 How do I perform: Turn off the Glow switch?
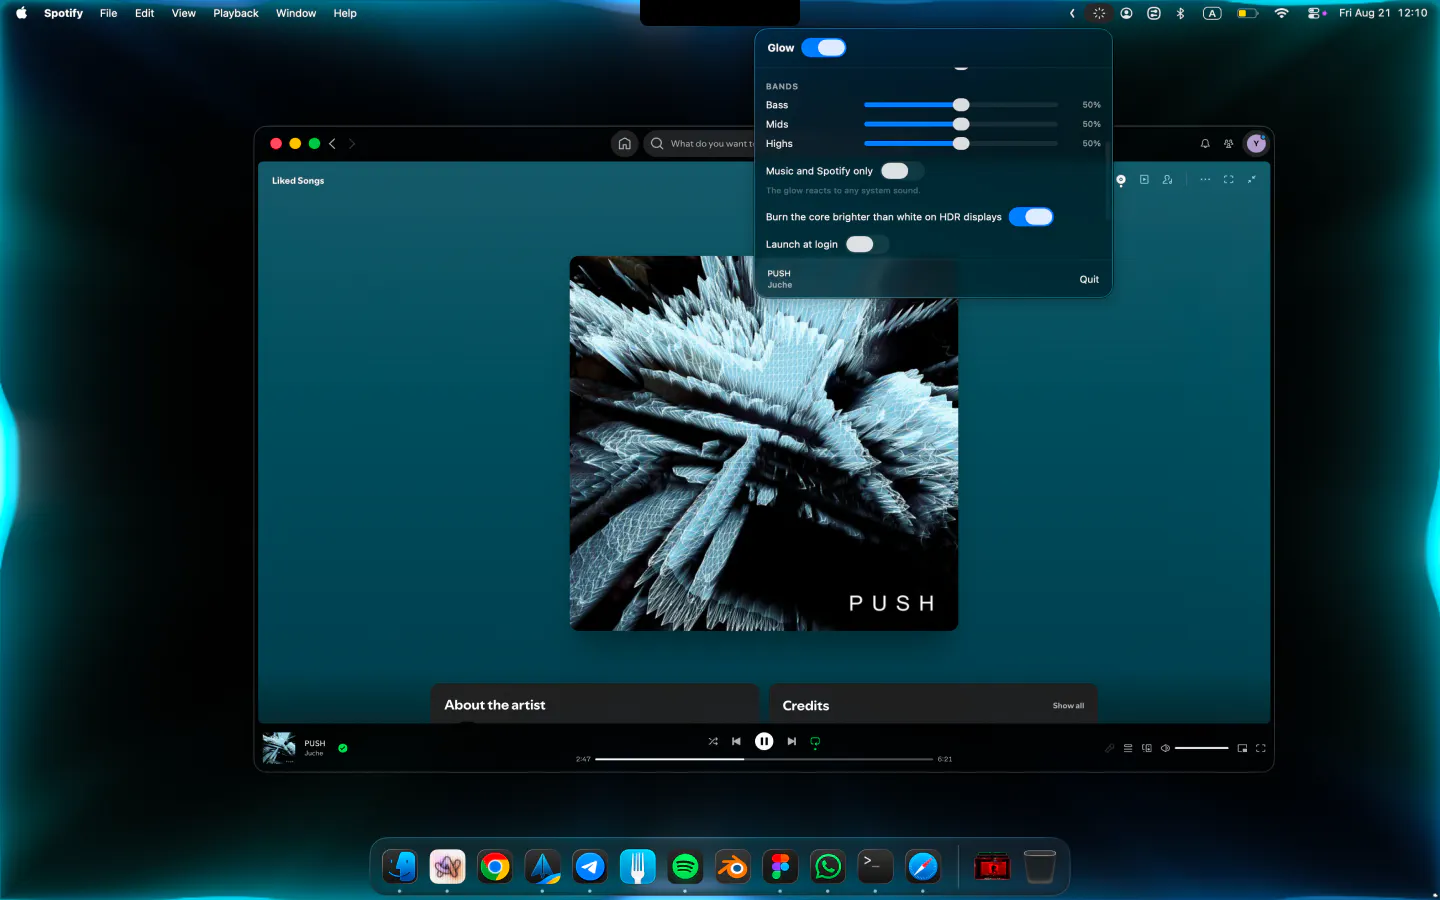click(x=824, y=48)
